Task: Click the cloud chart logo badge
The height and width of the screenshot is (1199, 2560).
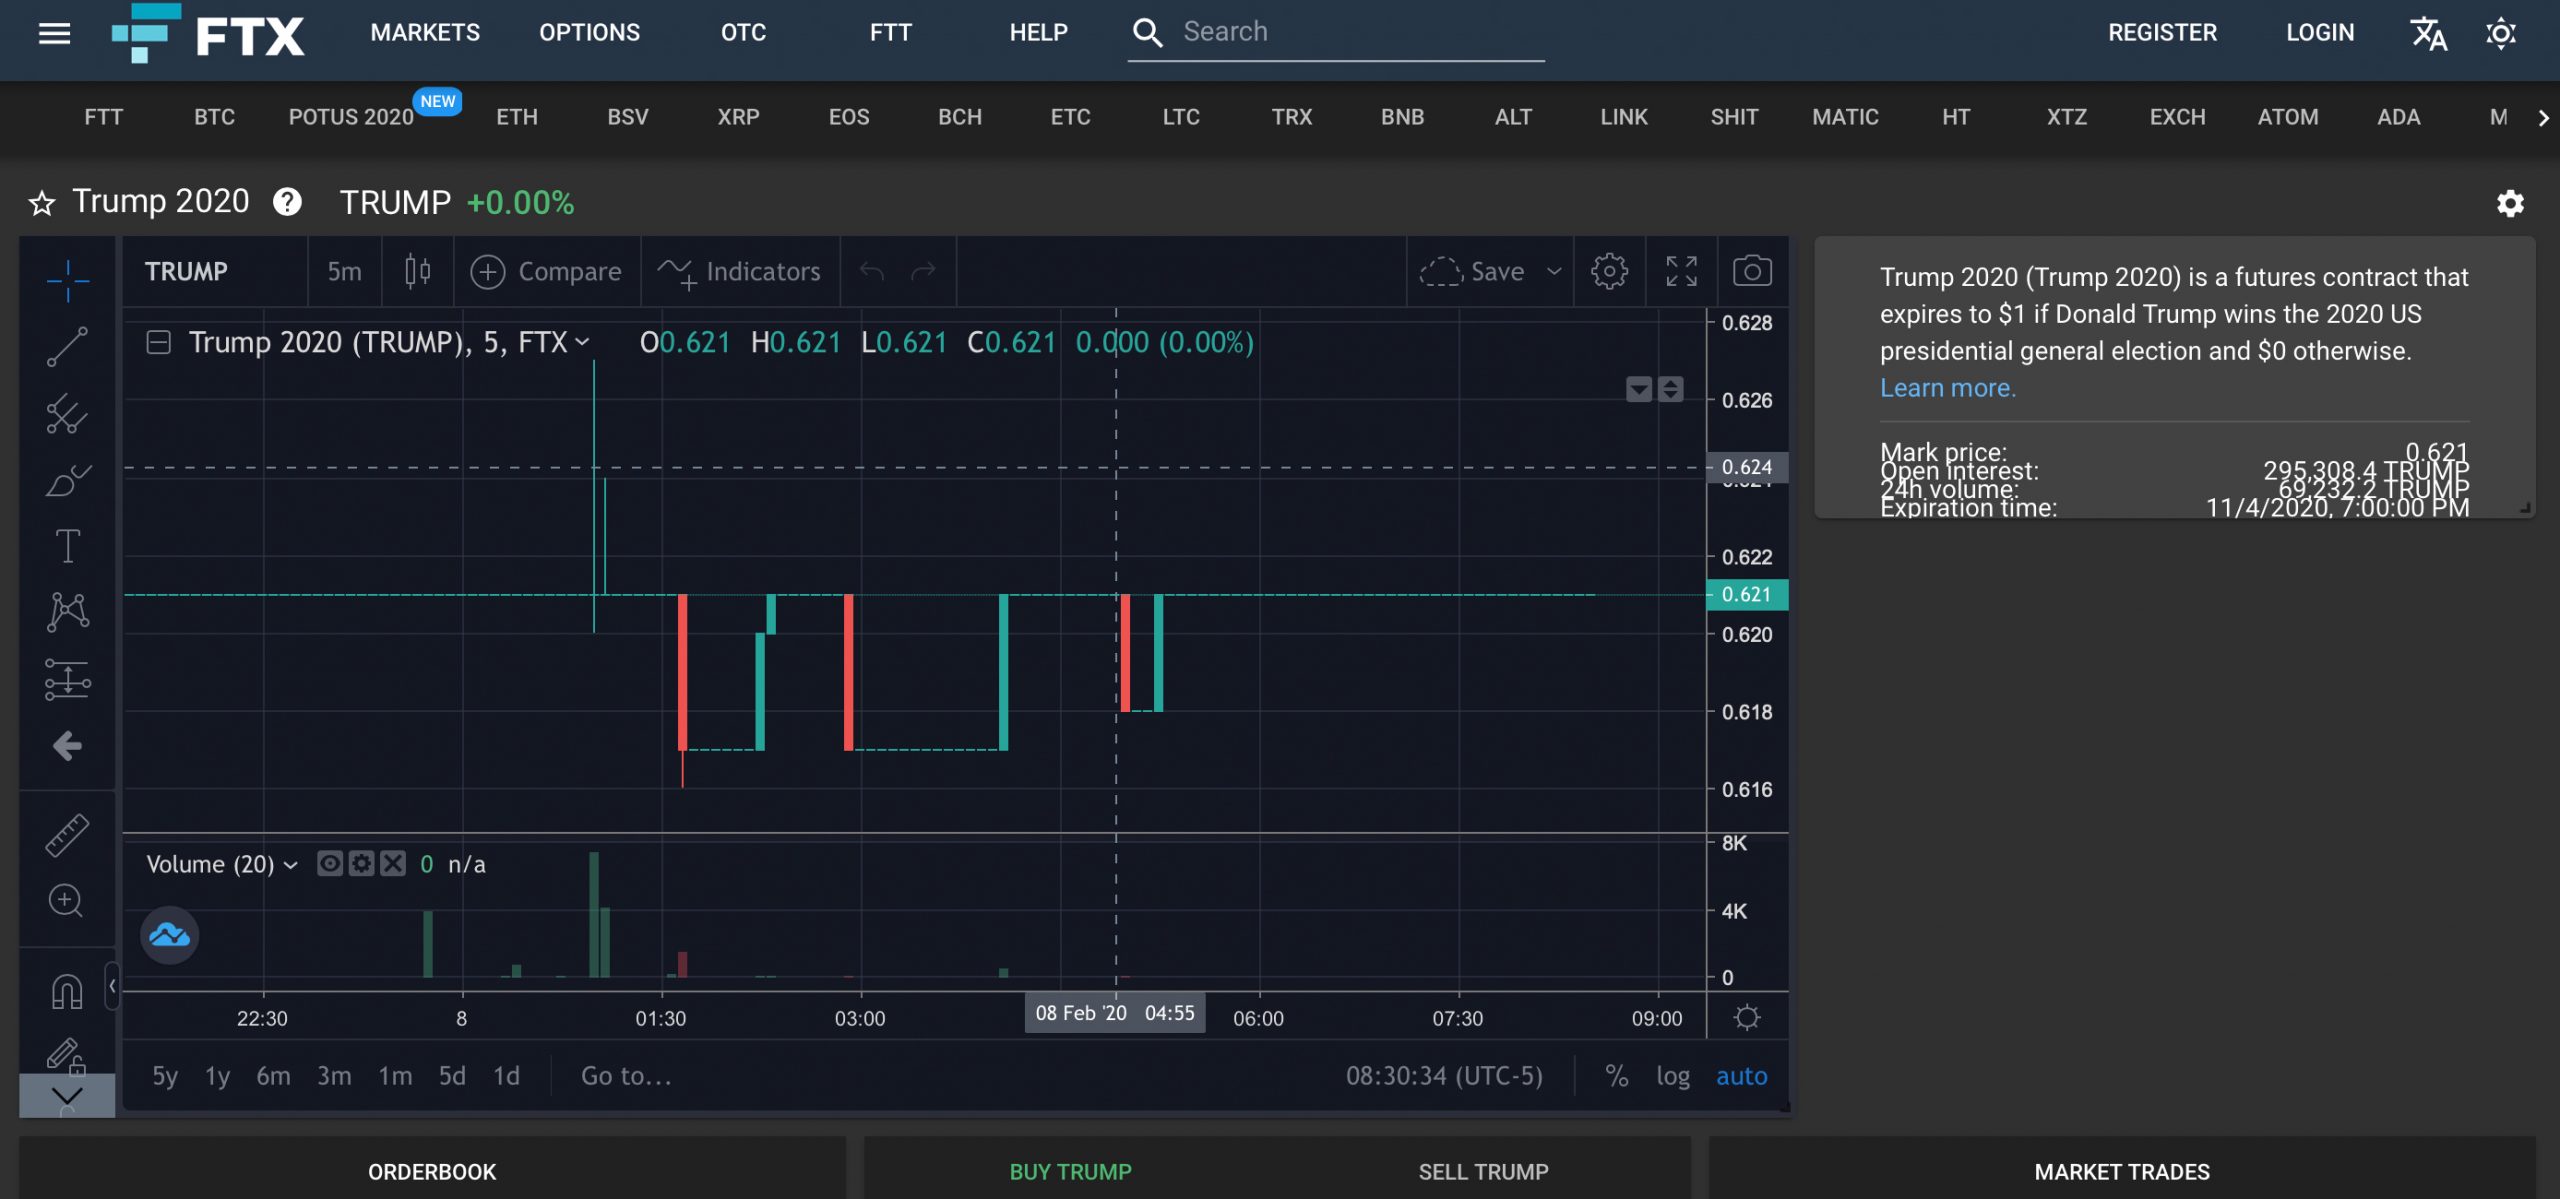Action: pyautogui.click(x=169, y=935)
